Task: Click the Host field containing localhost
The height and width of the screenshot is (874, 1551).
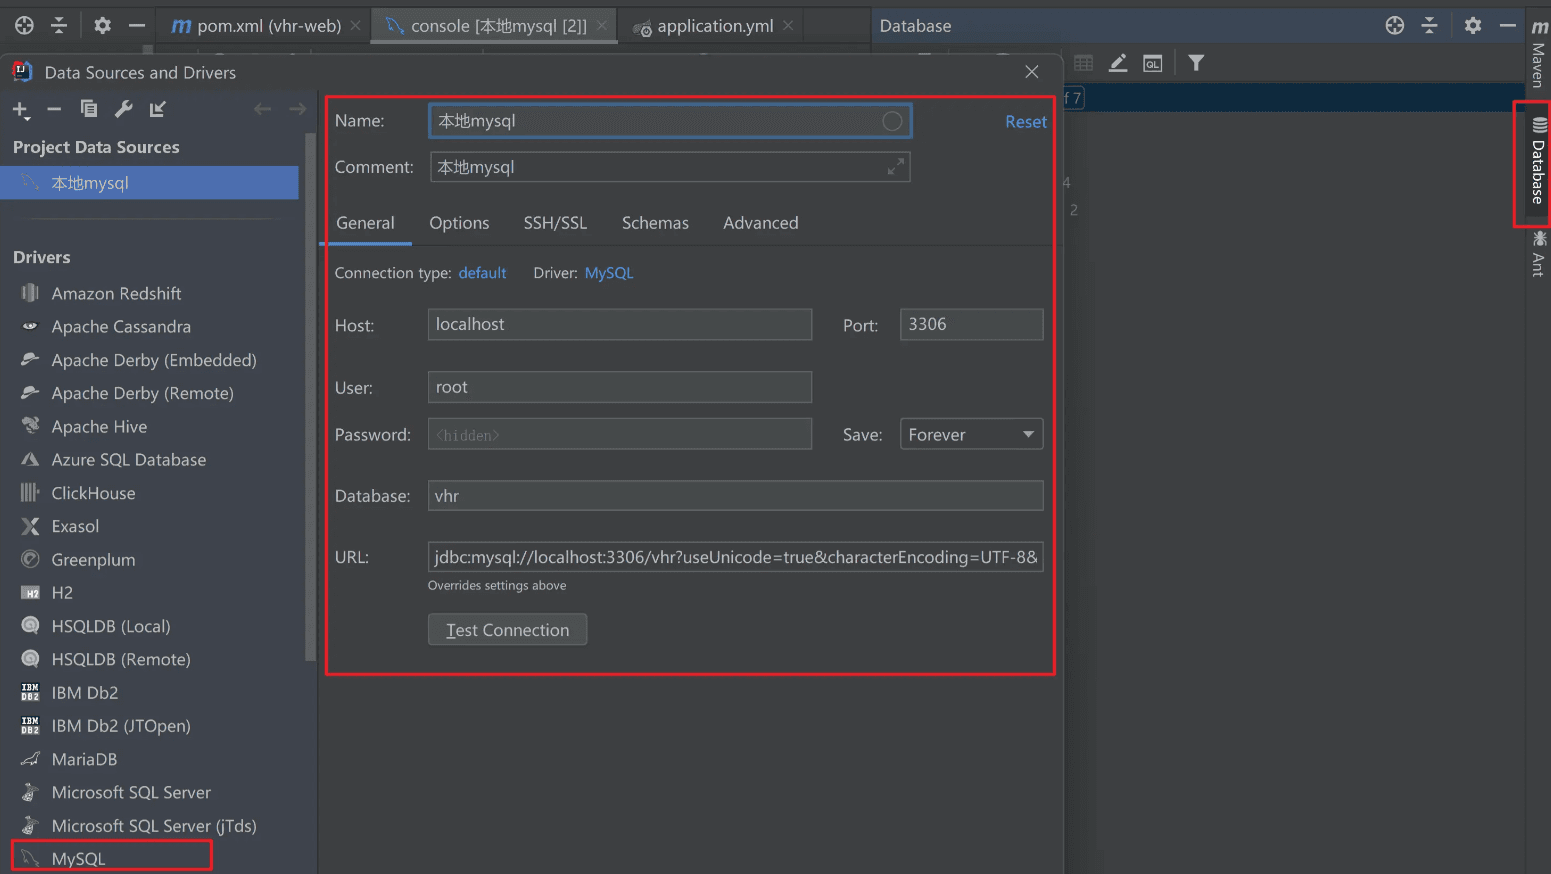Action: [x=620, y=324]
